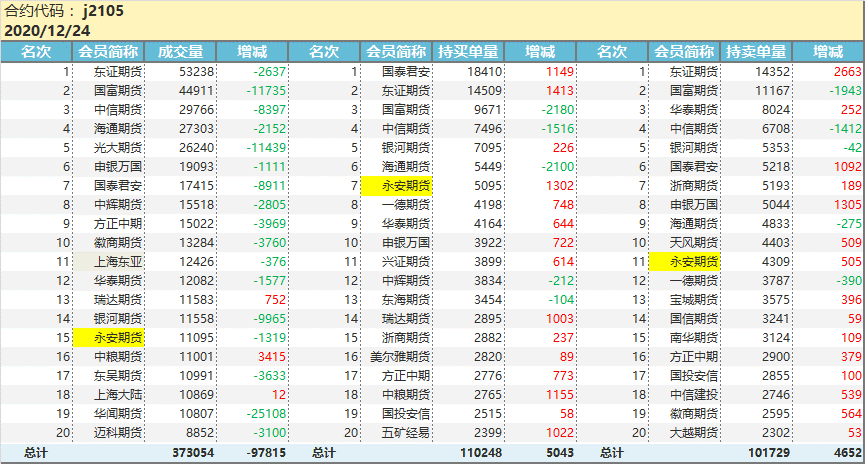Select 光大期货 in the volume list

point(118,148)
